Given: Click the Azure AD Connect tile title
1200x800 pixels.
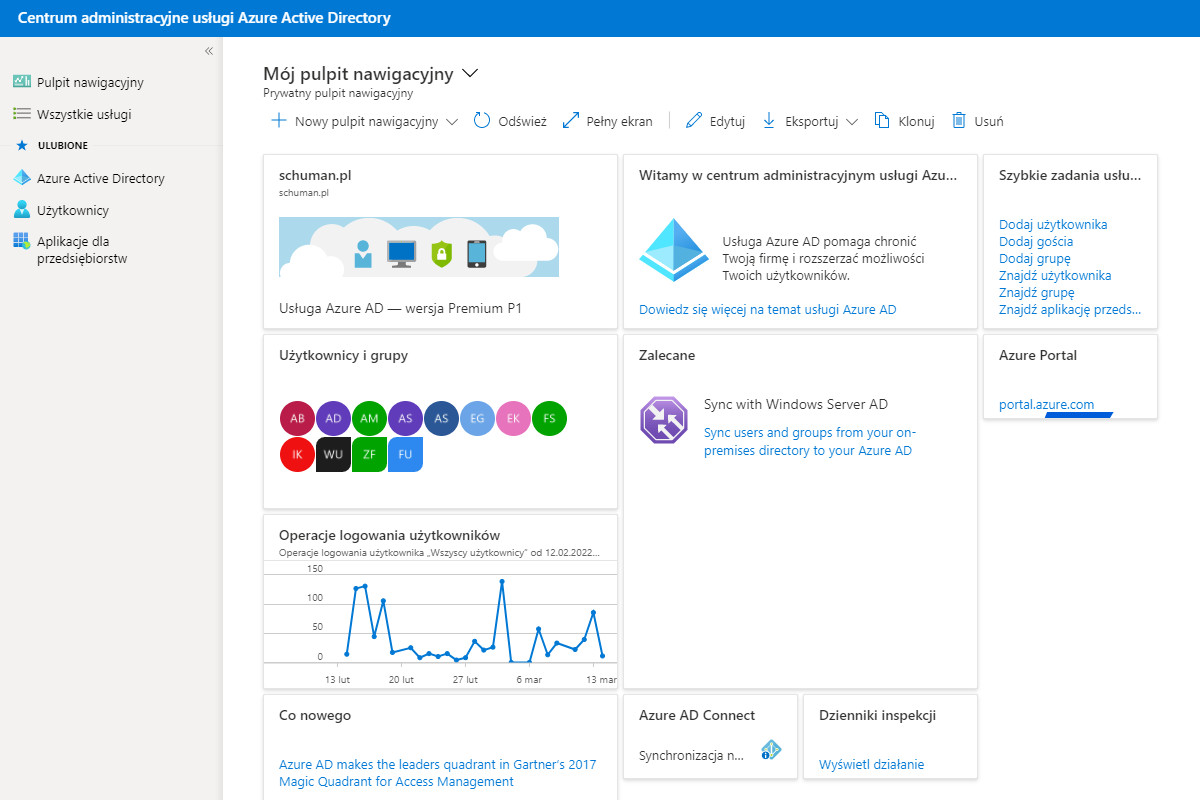Looking at the screenshot, I should pyautogui.click(x=697, y=715).
